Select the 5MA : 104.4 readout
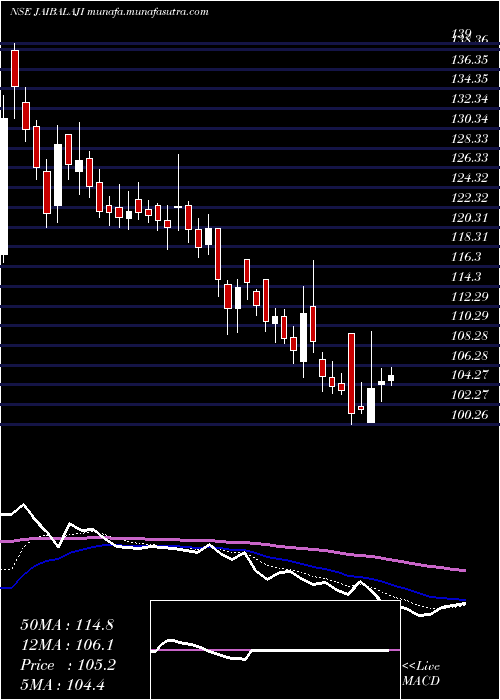Viewport: 500px width, 700px height. [63, 684]
